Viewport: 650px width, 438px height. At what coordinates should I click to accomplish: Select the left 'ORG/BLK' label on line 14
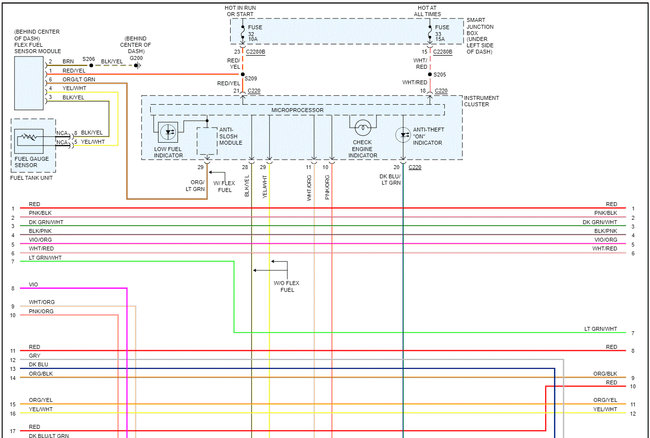41,374
